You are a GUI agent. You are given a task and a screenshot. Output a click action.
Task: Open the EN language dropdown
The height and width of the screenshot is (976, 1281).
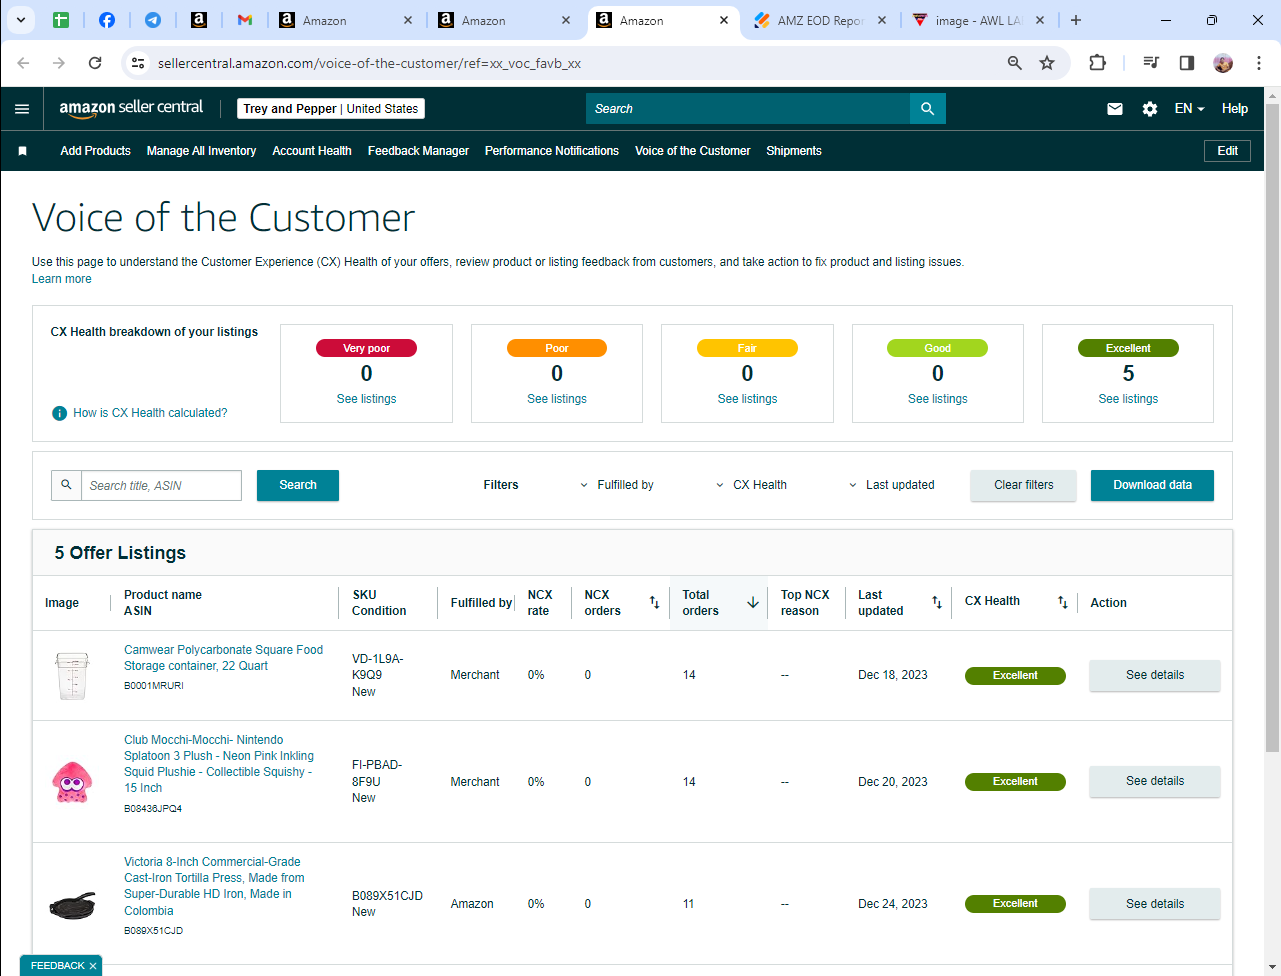[x=1189, y=109]
